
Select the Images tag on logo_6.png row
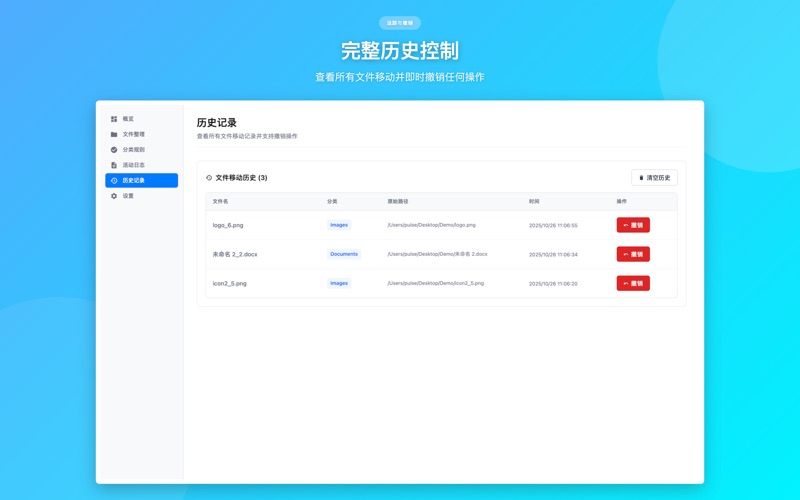[339, 225]
